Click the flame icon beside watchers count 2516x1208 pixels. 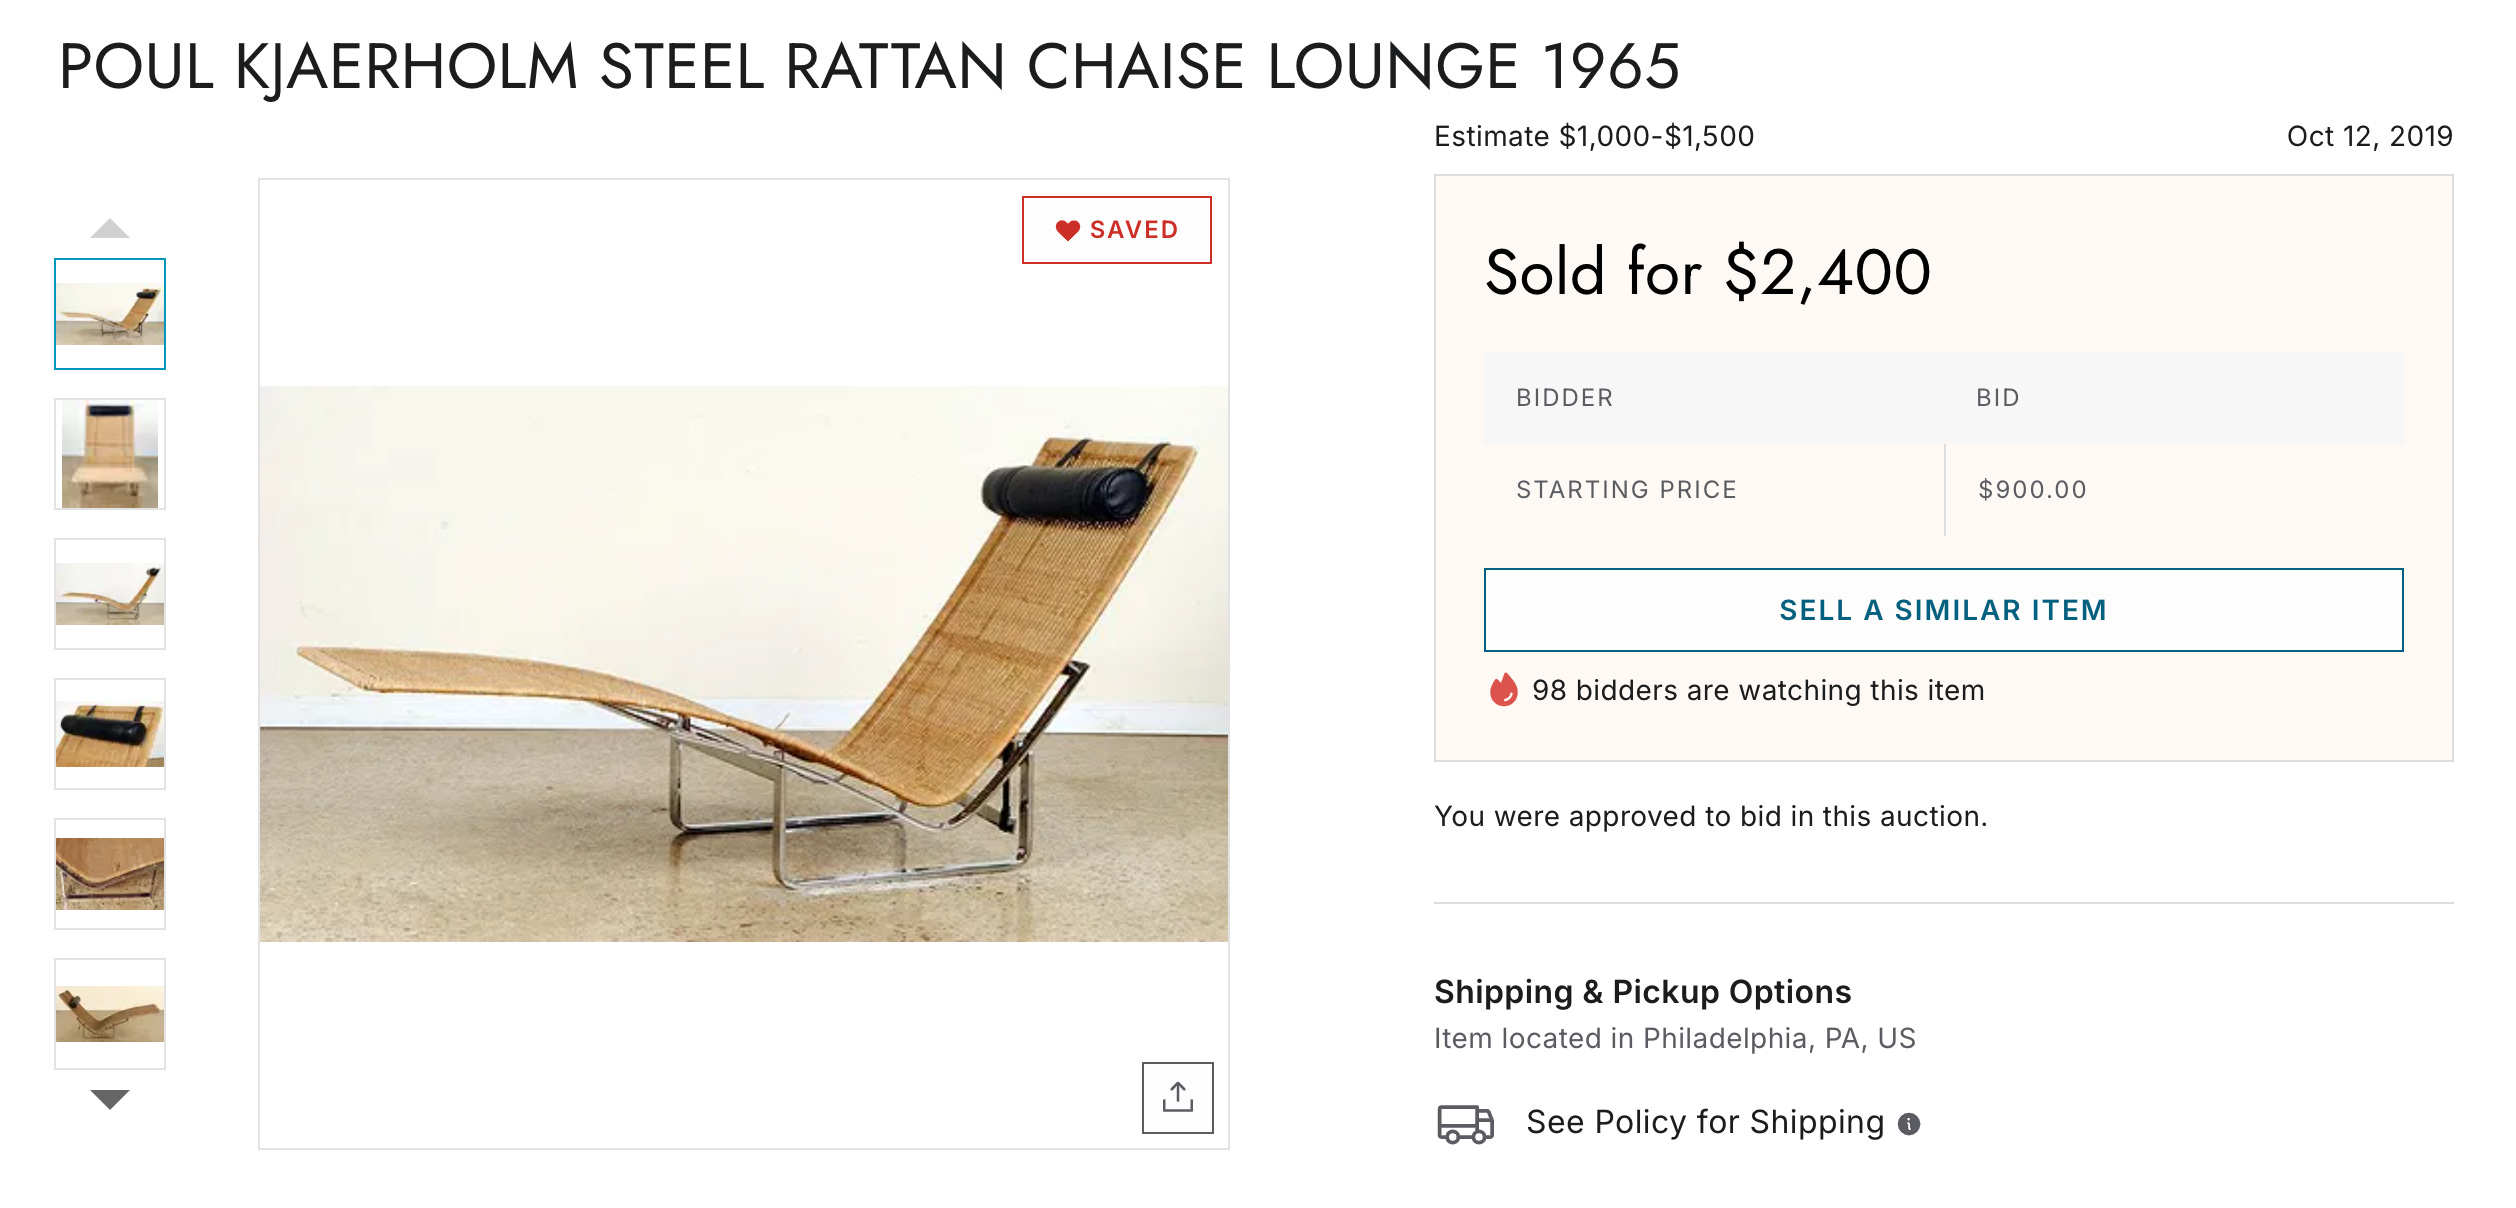click(x=1503, y=690)
